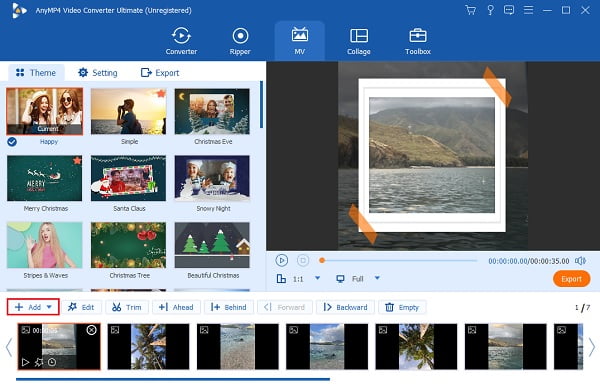Click the playback progress slider
This screenshot has width=600, height=389.
(x=398, y=260)
